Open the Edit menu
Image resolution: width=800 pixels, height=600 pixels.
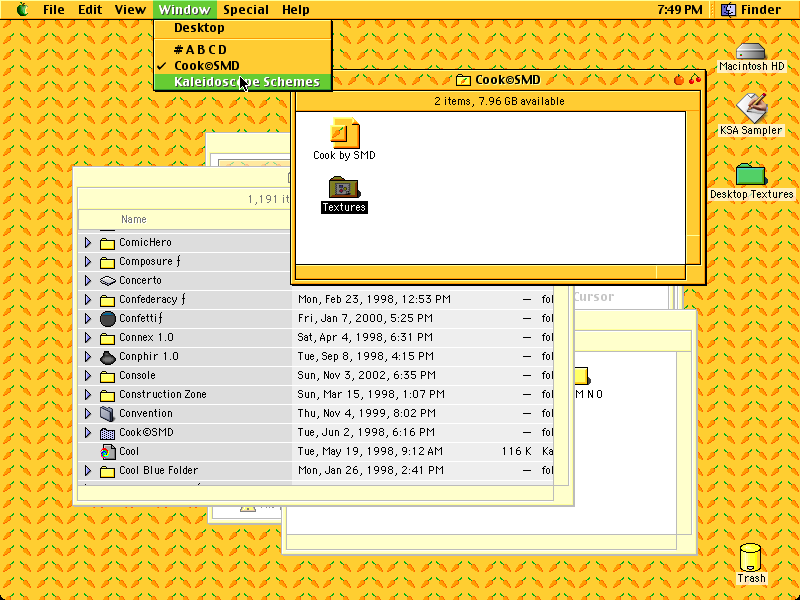[x=90, y=10]
